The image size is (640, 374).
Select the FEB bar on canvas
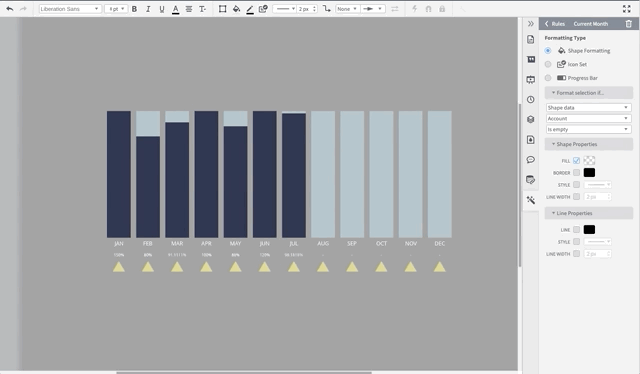point(148,174)
